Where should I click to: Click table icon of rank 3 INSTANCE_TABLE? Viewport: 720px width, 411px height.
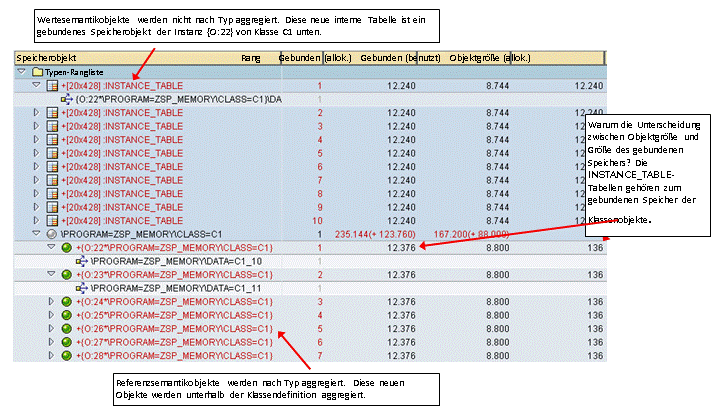click(52, 126)
